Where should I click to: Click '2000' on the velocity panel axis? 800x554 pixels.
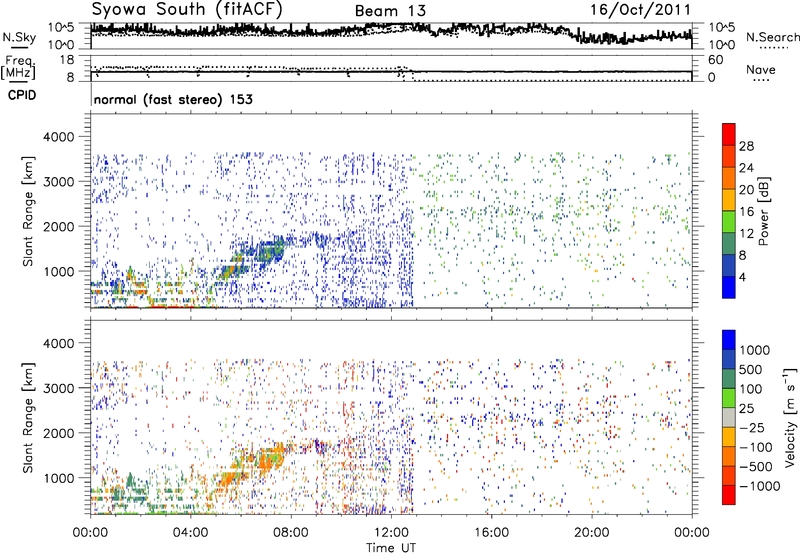59,433
